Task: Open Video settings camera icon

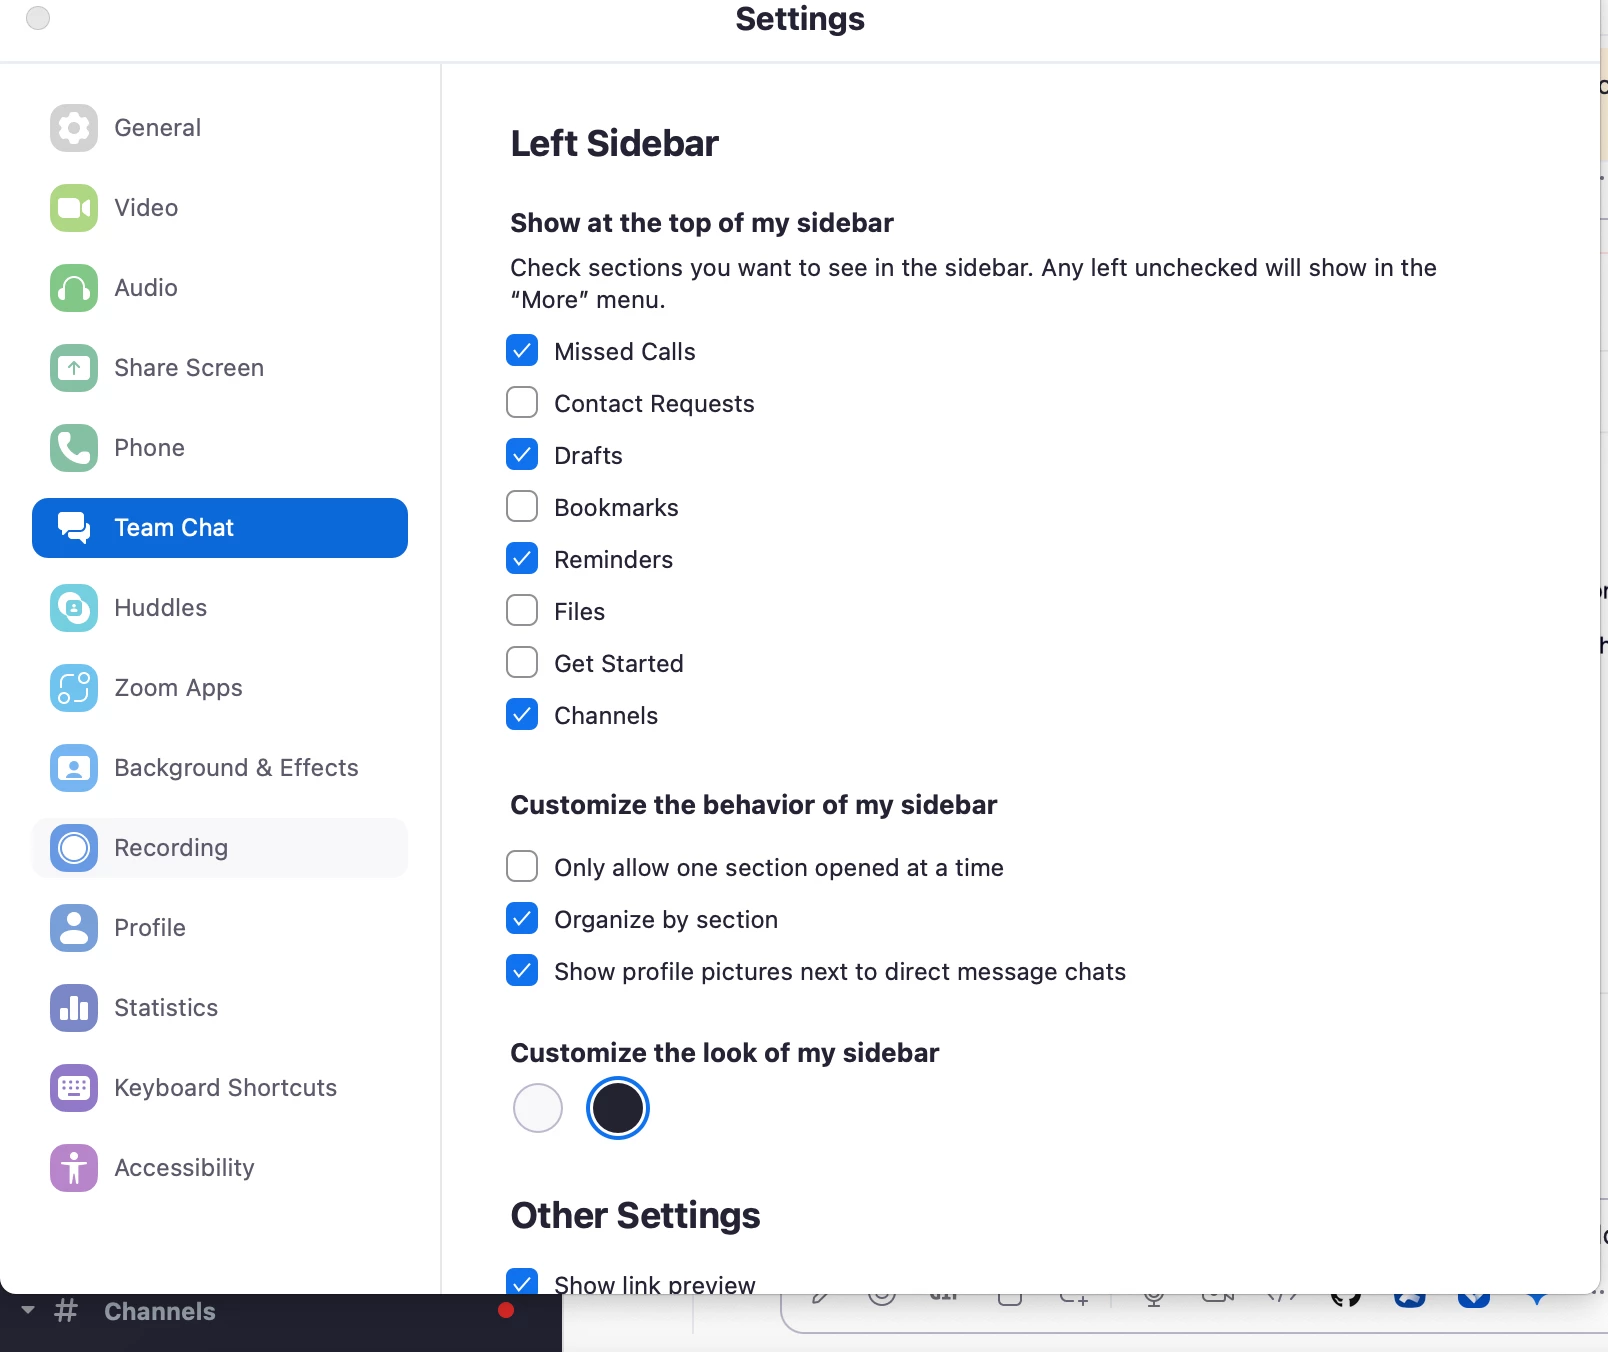Action: (74, 208)
